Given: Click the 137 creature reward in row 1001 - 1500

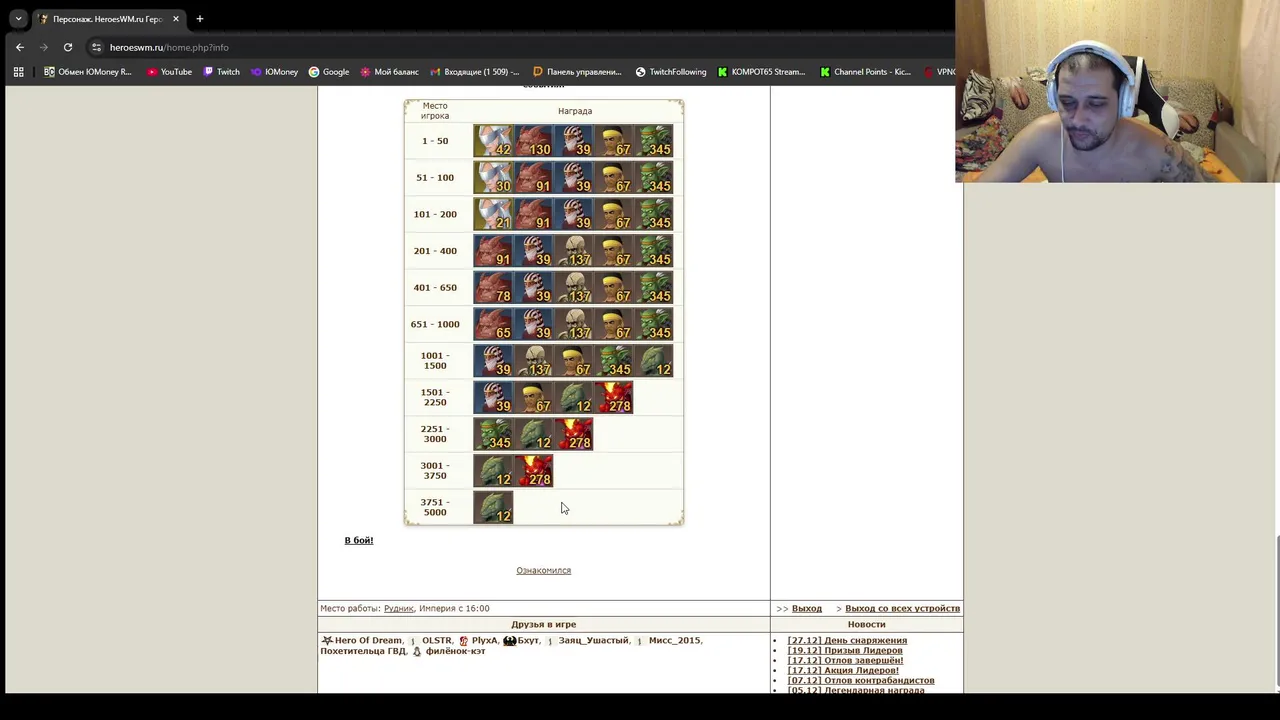Looking at the screenshot, I should pos(533,361).
